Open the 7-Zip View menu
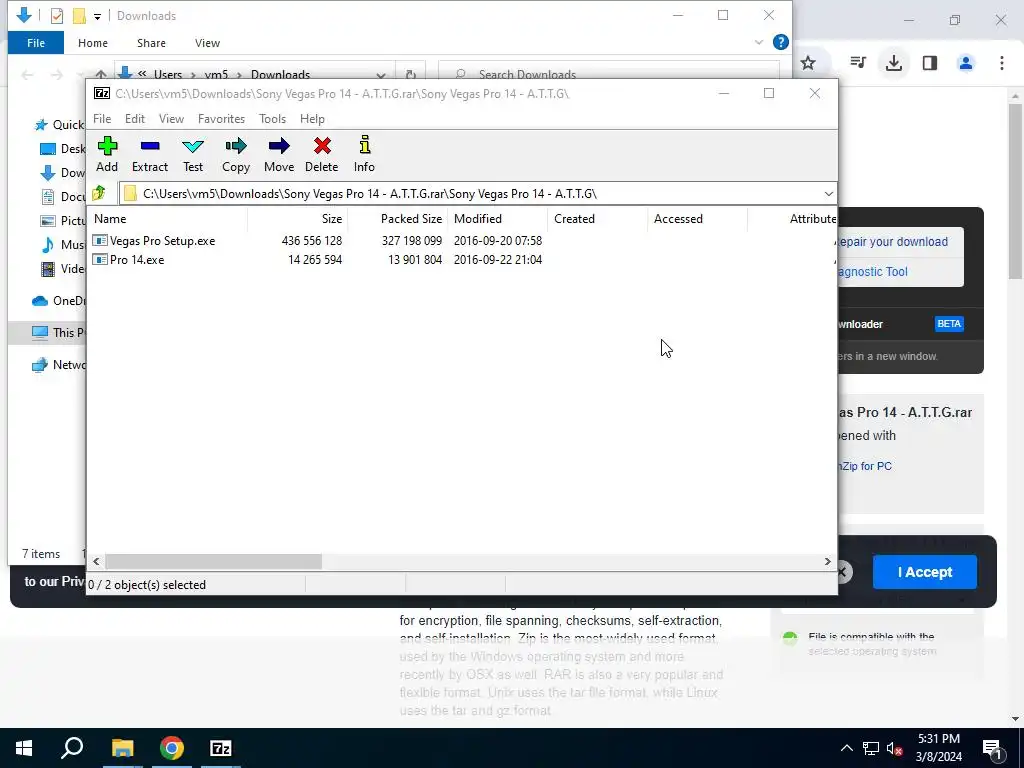1024x768 pixels. tap(171, 119)
